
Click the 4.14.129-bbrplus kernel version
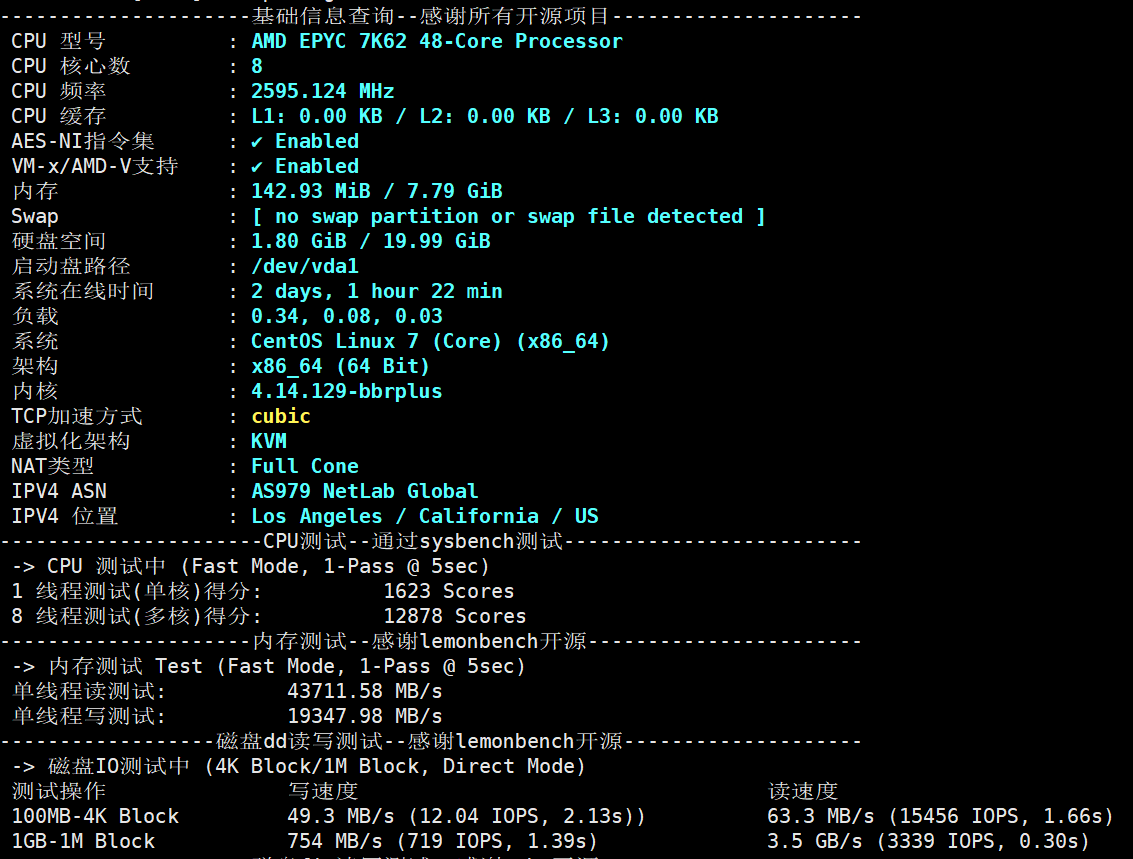tap(346, 391)
